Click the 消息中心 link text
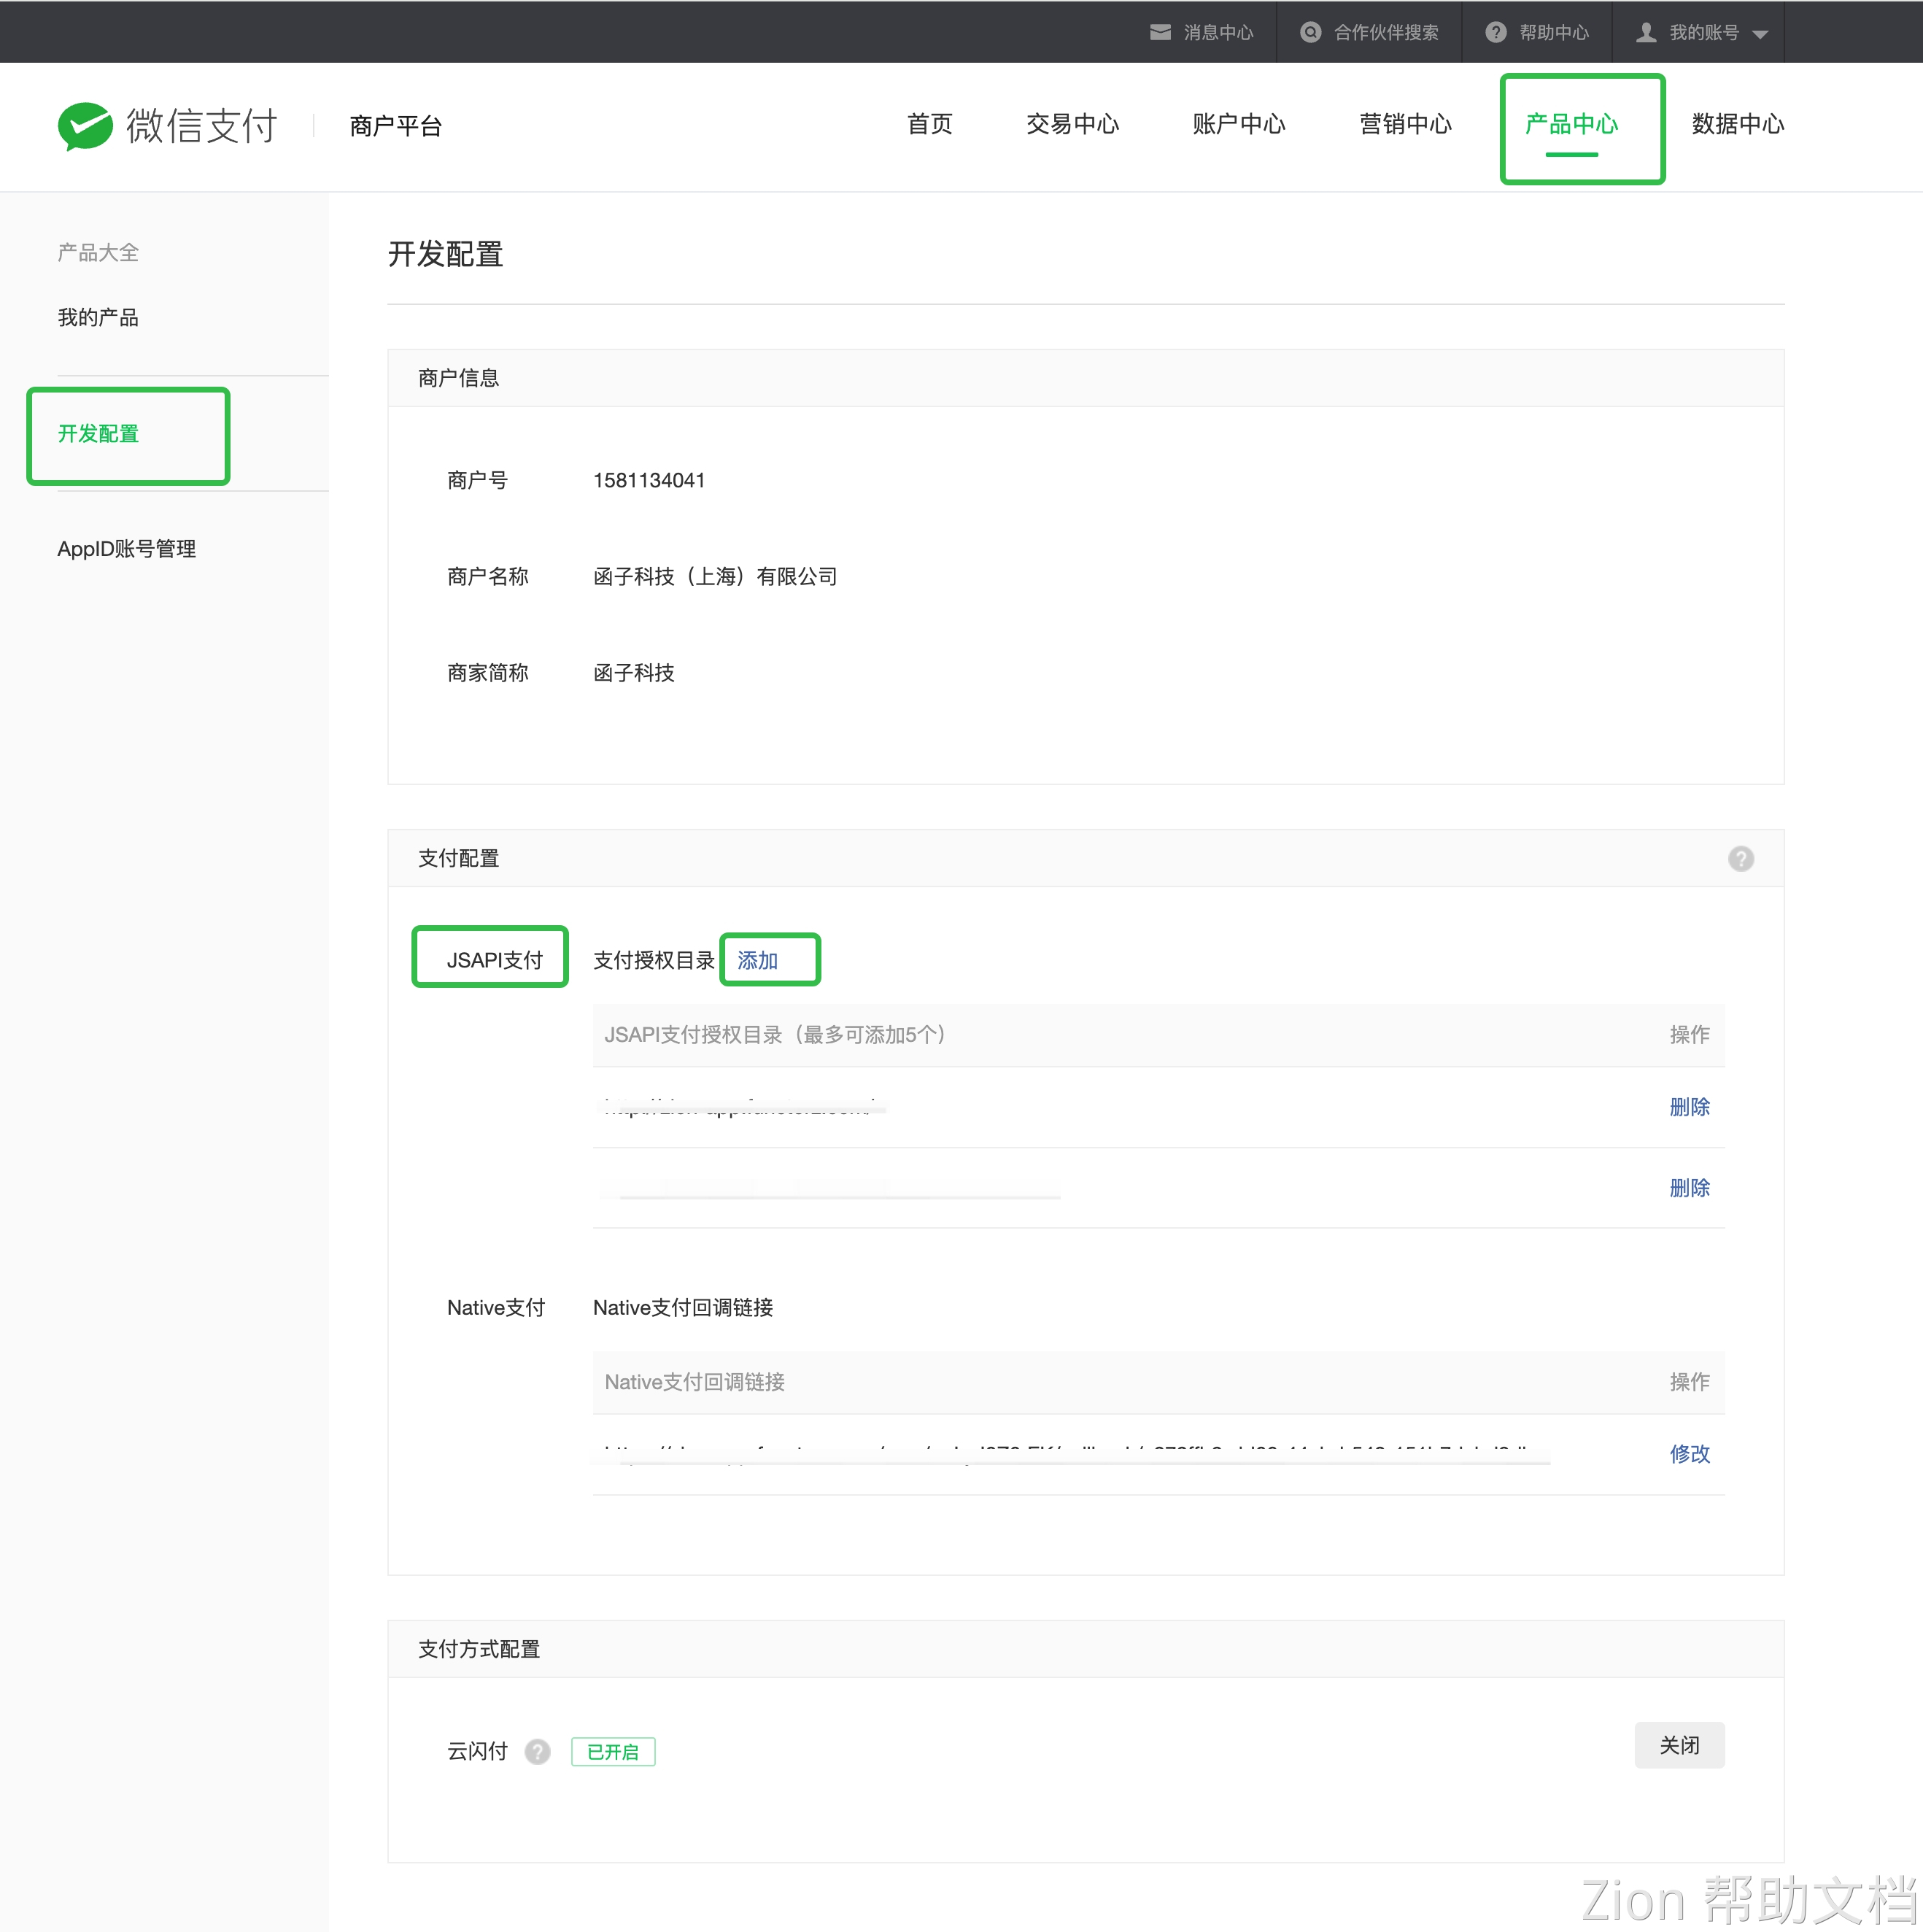Image resolution: width=1923 pixels, height=1932 pixels. pyautogui.click(x=1218, y=32)
